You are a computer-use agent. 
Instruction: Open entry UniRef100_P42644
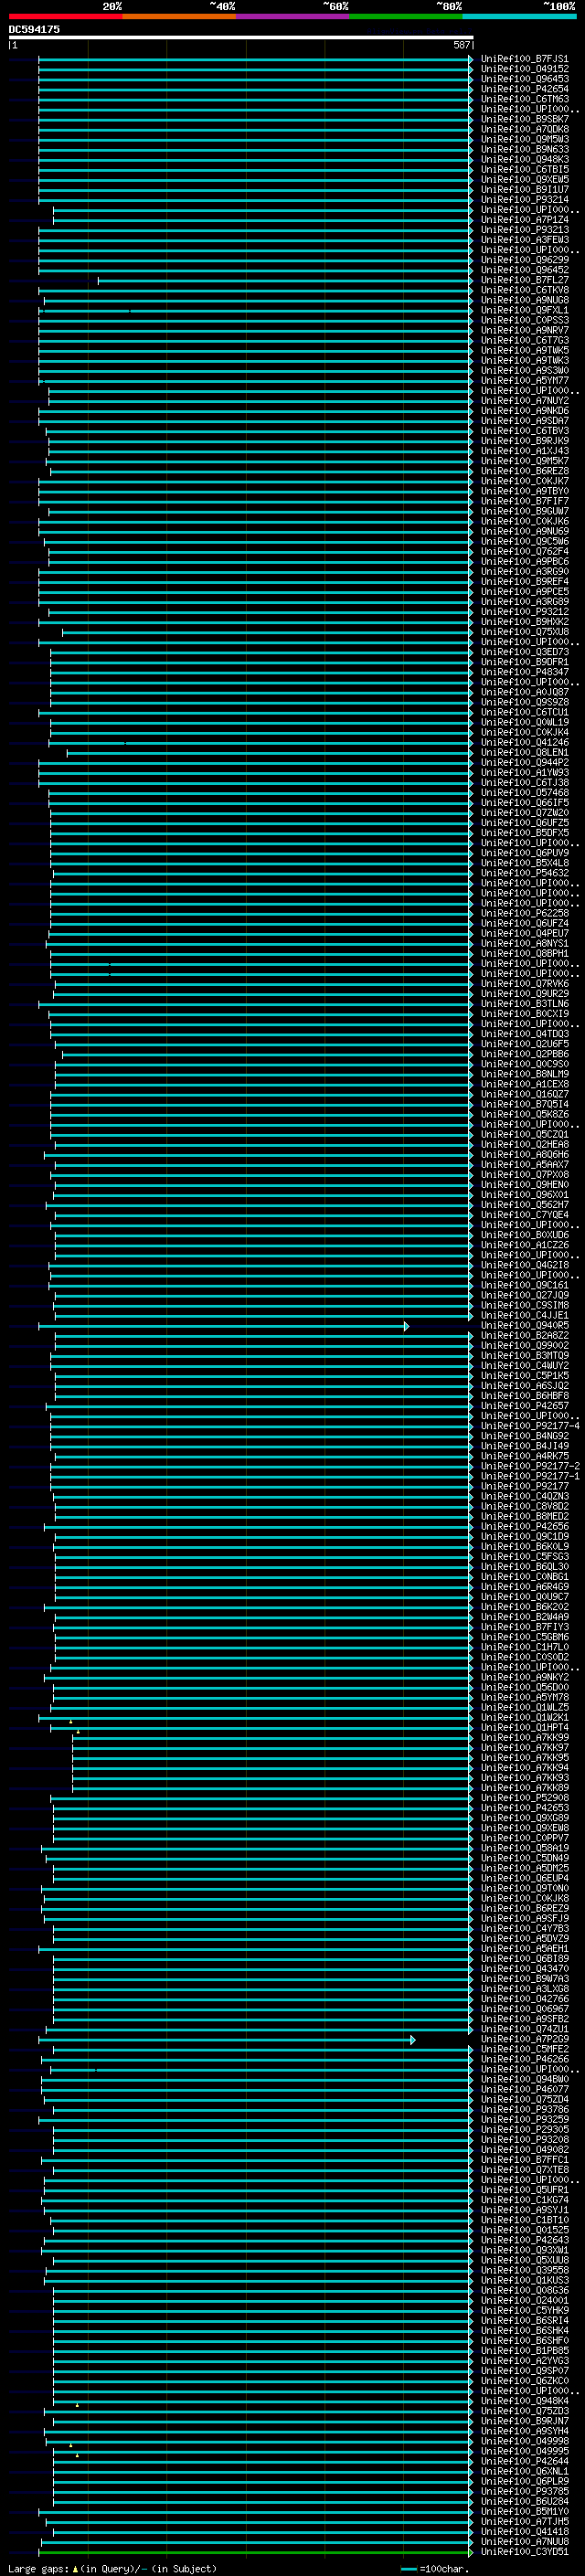(524, 2460)
